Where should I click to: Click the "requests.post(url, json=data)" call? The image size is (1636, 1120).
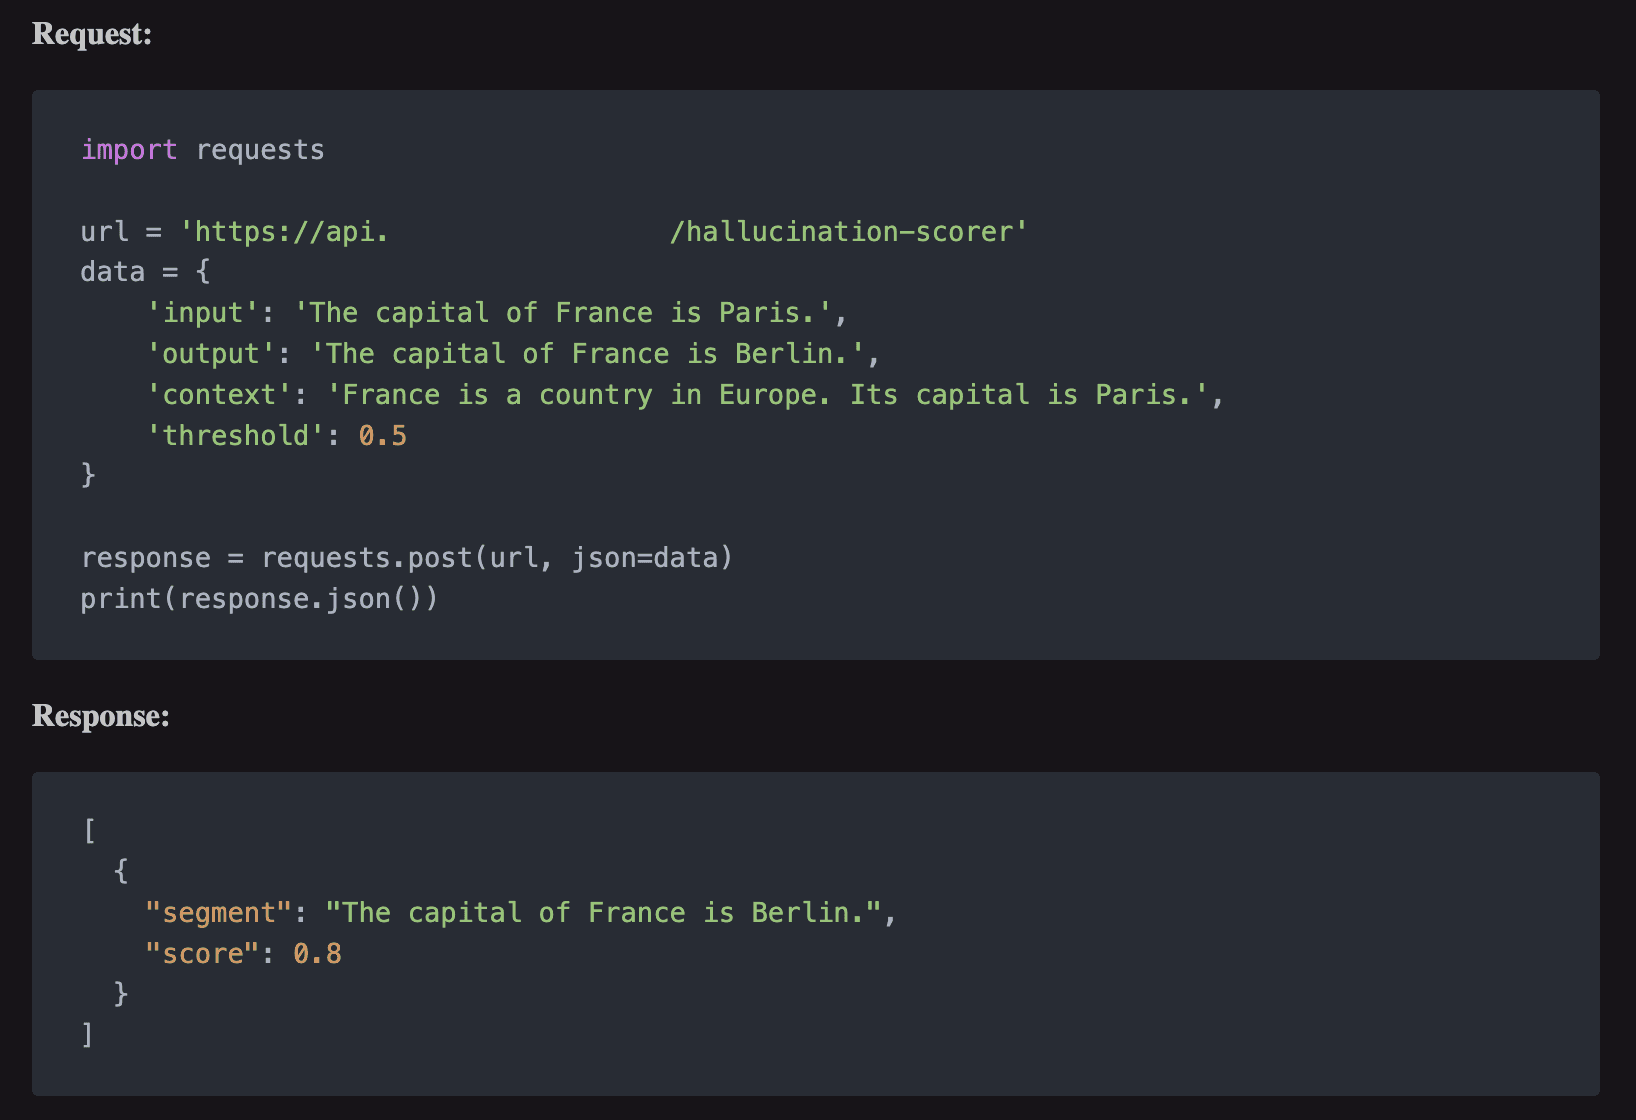(497, 558)
